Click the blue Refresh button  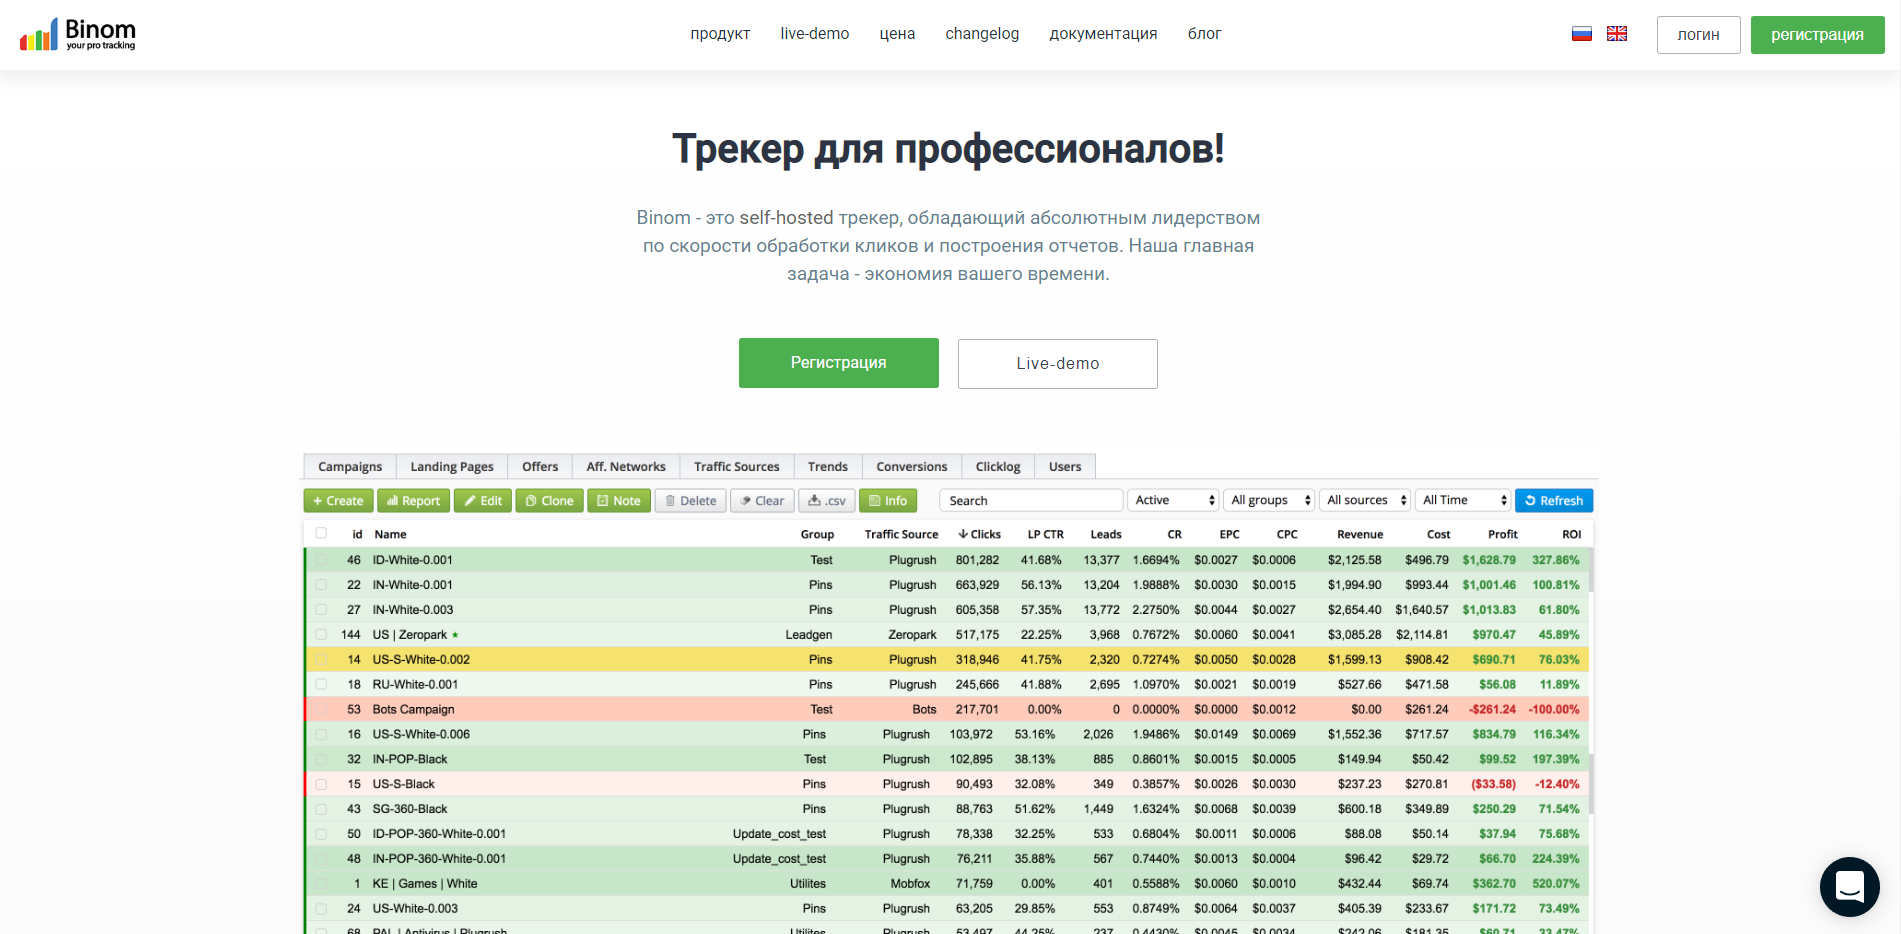coord(1554,501)
